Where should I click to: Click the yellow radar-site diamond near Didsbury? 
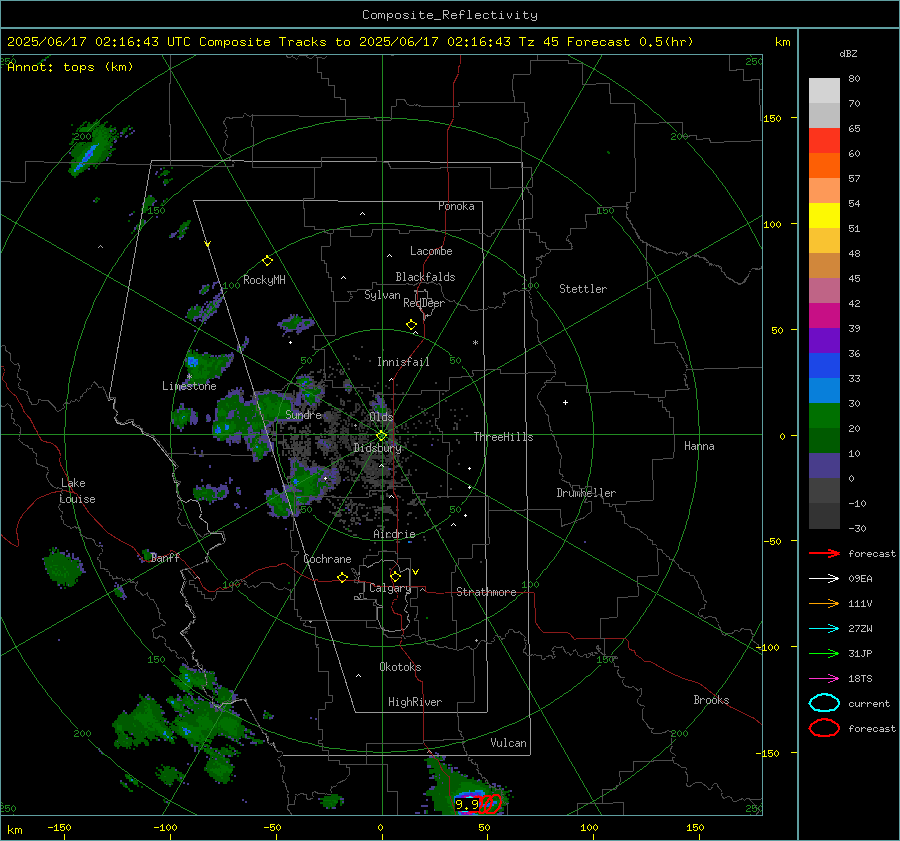[x=382, y=436]
